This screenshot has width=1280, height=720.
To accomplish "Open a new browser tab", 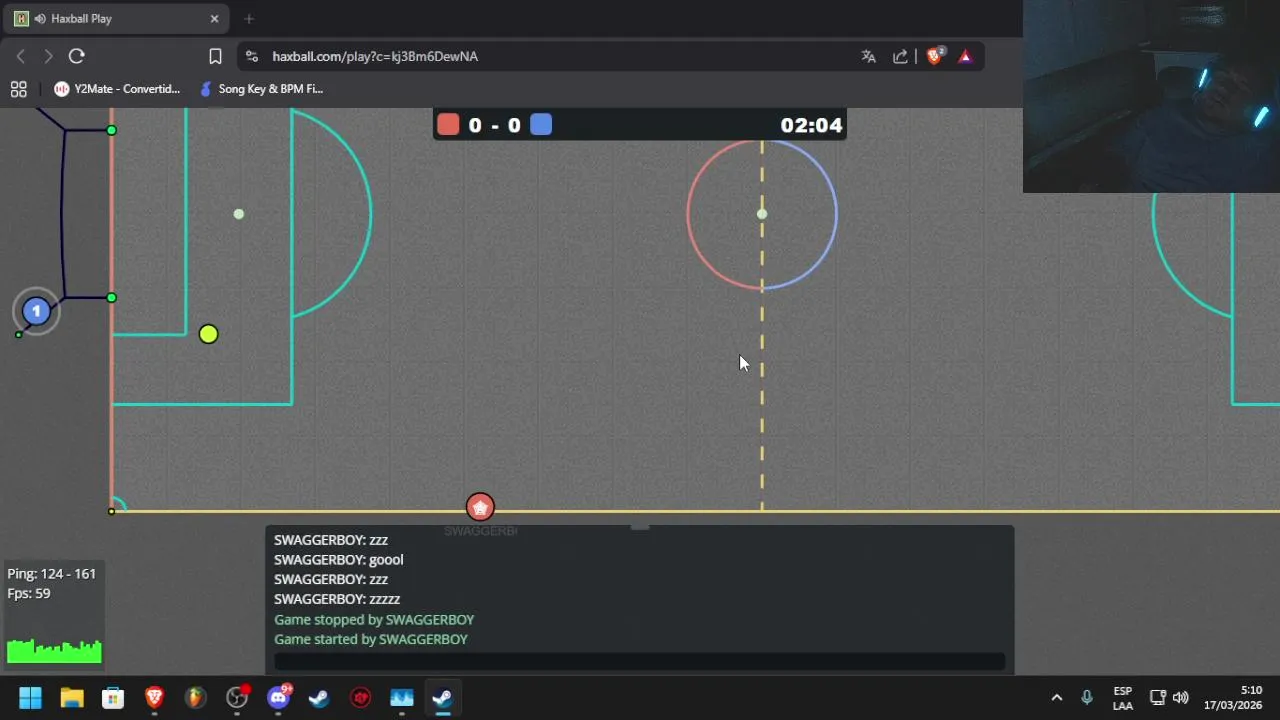I will [249, 18].
